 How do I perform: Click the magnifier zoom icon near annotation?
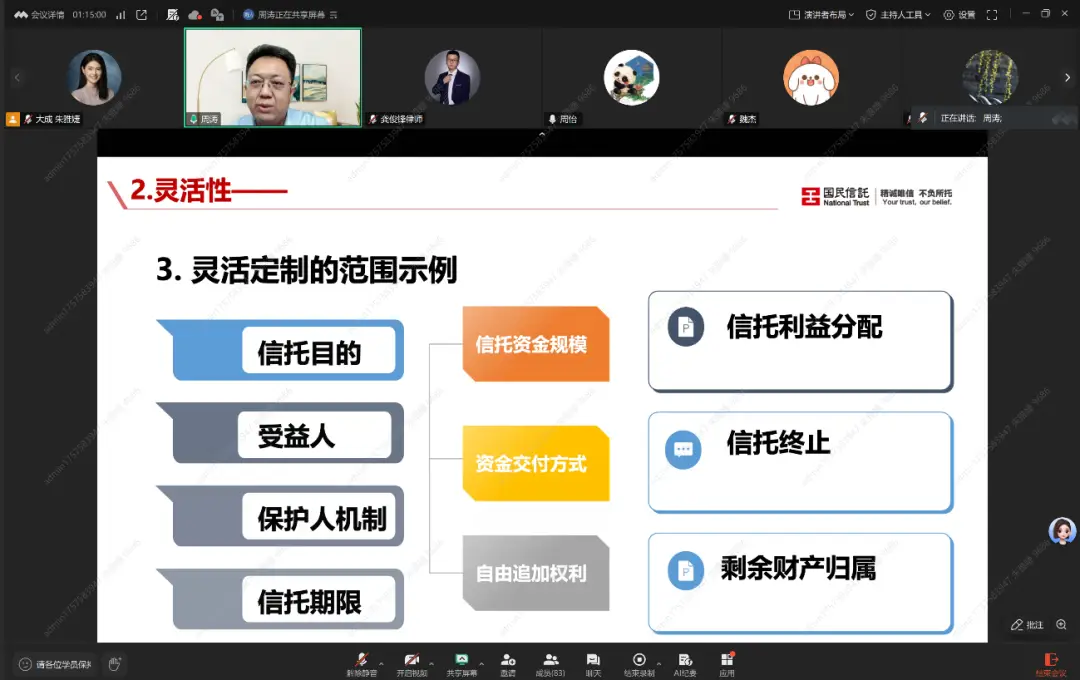(x=1061, y=624)
